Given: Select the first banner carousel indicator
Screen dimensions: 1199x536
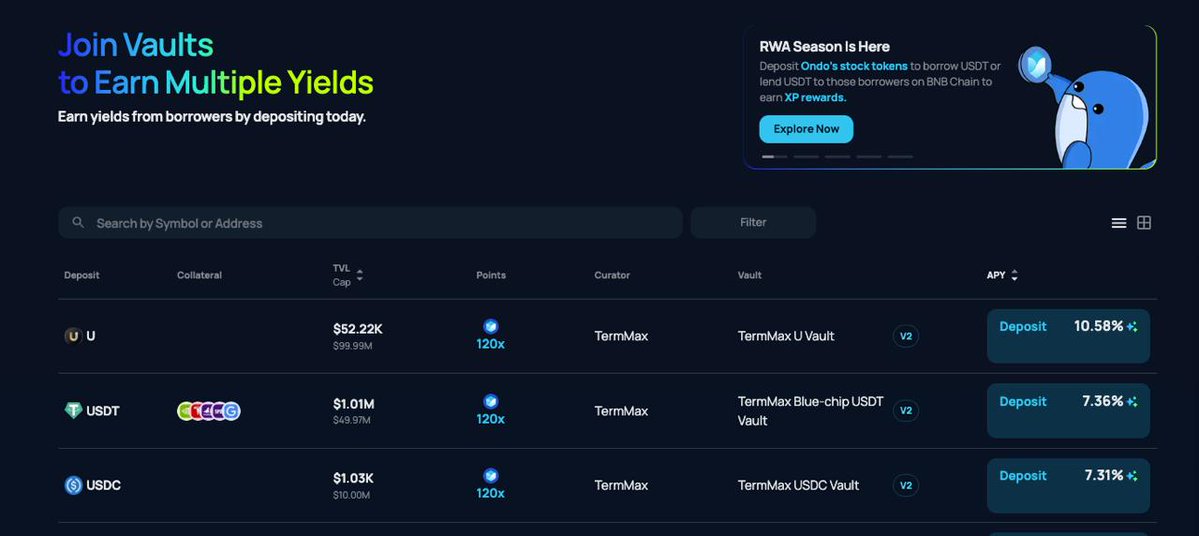Looking at the screenshot, I should pos(774,157).
